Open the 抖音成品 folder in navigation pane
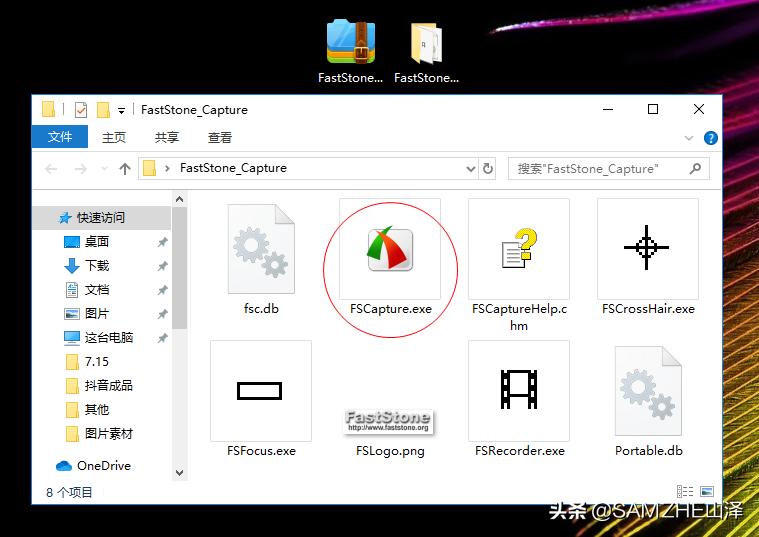Viewport: 759px width, 537px height. [108, 386]
